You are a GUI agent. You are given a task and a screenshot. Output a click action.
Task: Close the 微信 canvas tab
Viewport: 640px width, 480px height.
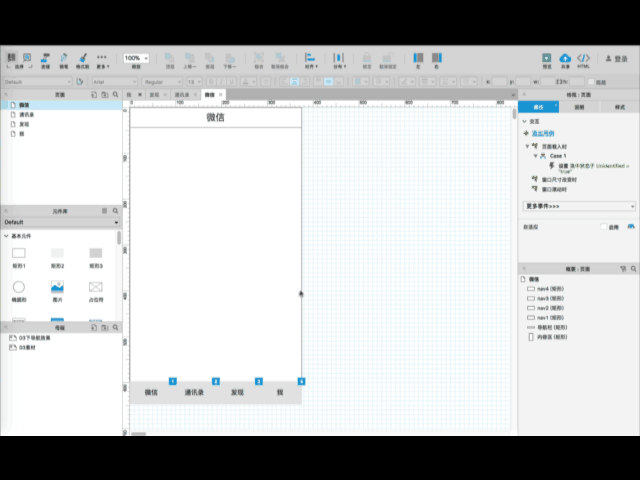tap(221, 95)
